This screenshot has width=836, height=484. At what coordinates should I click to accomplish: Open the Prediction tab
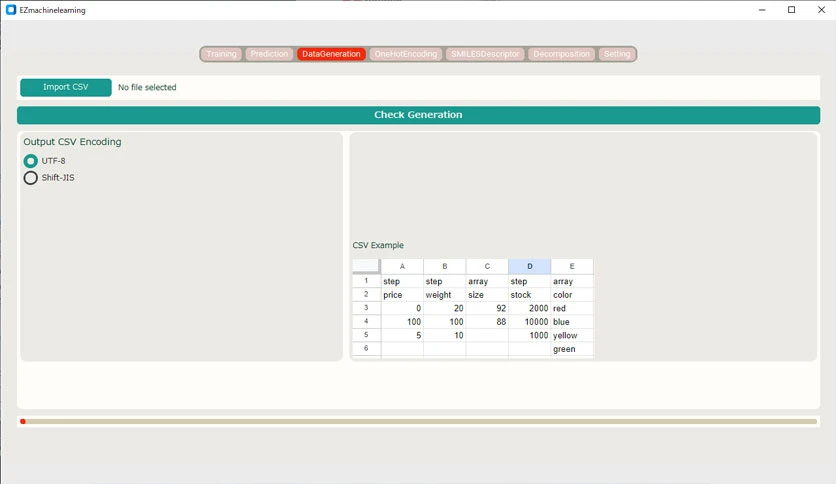point(269,54)
